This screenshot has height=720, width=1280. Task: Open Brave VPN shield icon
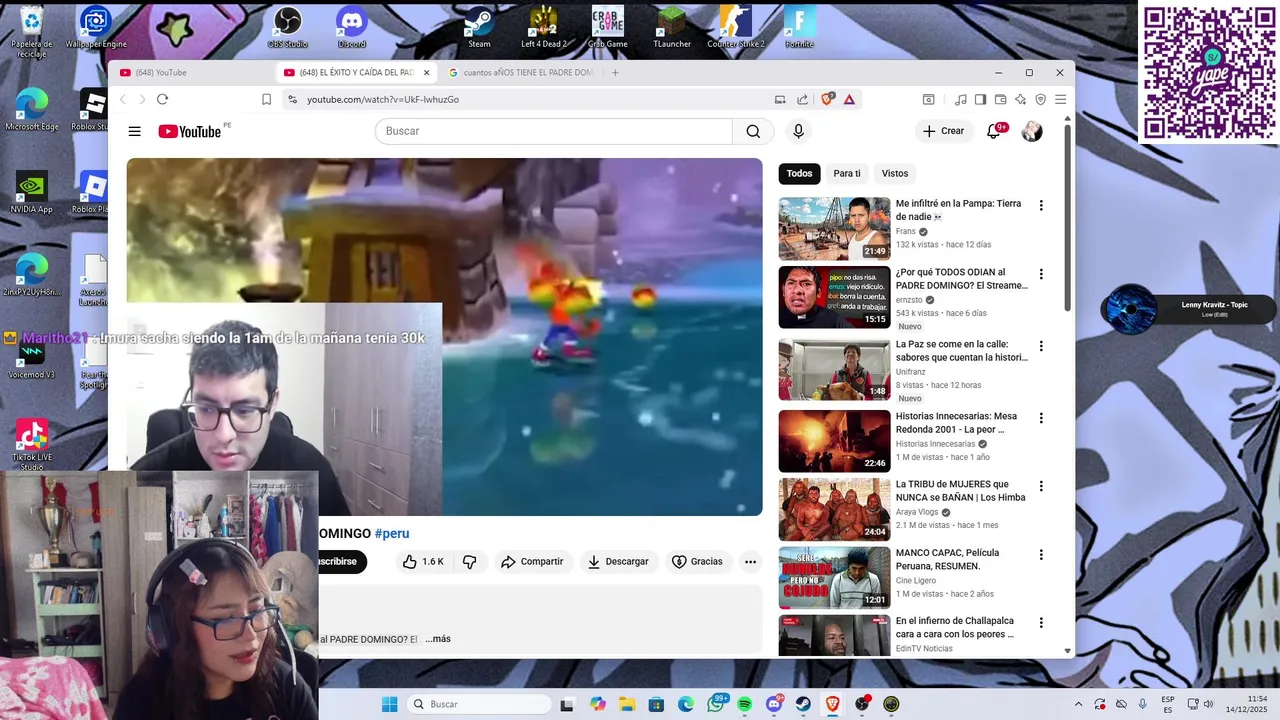tap(1040, 99)
